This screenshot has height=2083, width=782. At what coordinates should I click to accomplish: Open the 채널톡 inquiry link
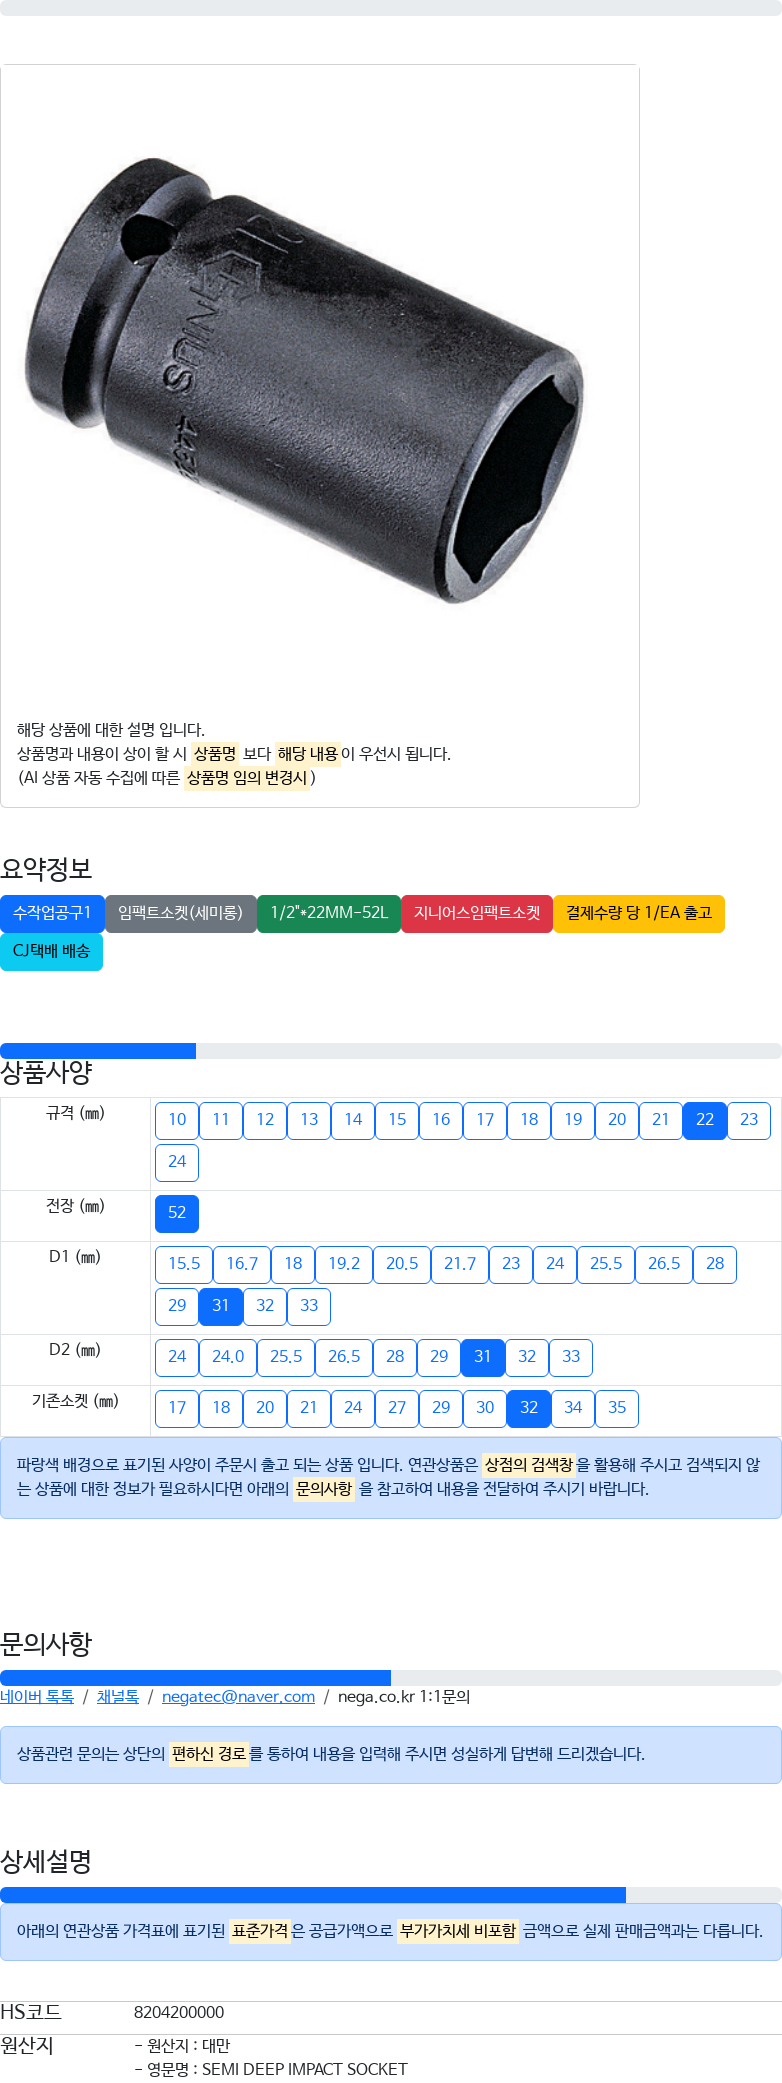(x=118, y=1697)
